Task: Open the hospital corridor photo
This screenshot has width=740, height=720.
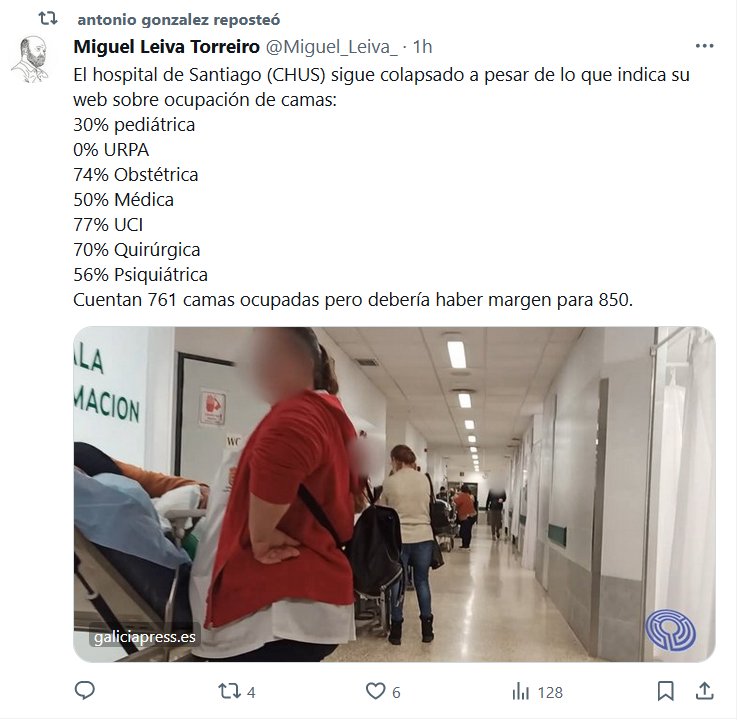Action: 395,494
